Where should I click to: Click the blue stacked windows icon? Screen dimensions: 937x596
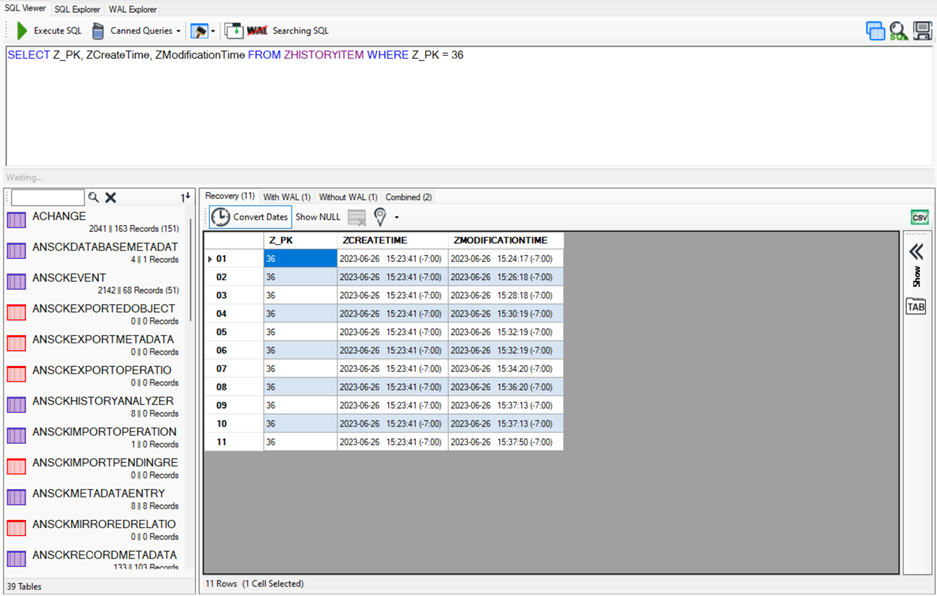click(875, 31)
